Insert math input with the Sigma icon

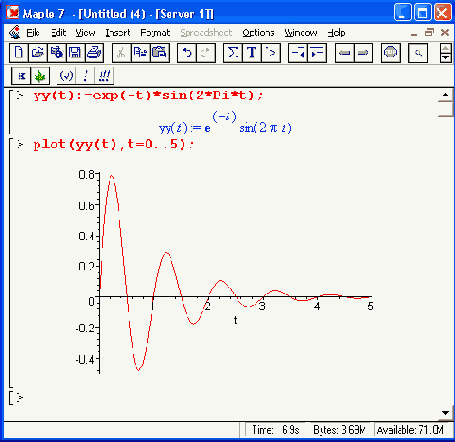233,53
